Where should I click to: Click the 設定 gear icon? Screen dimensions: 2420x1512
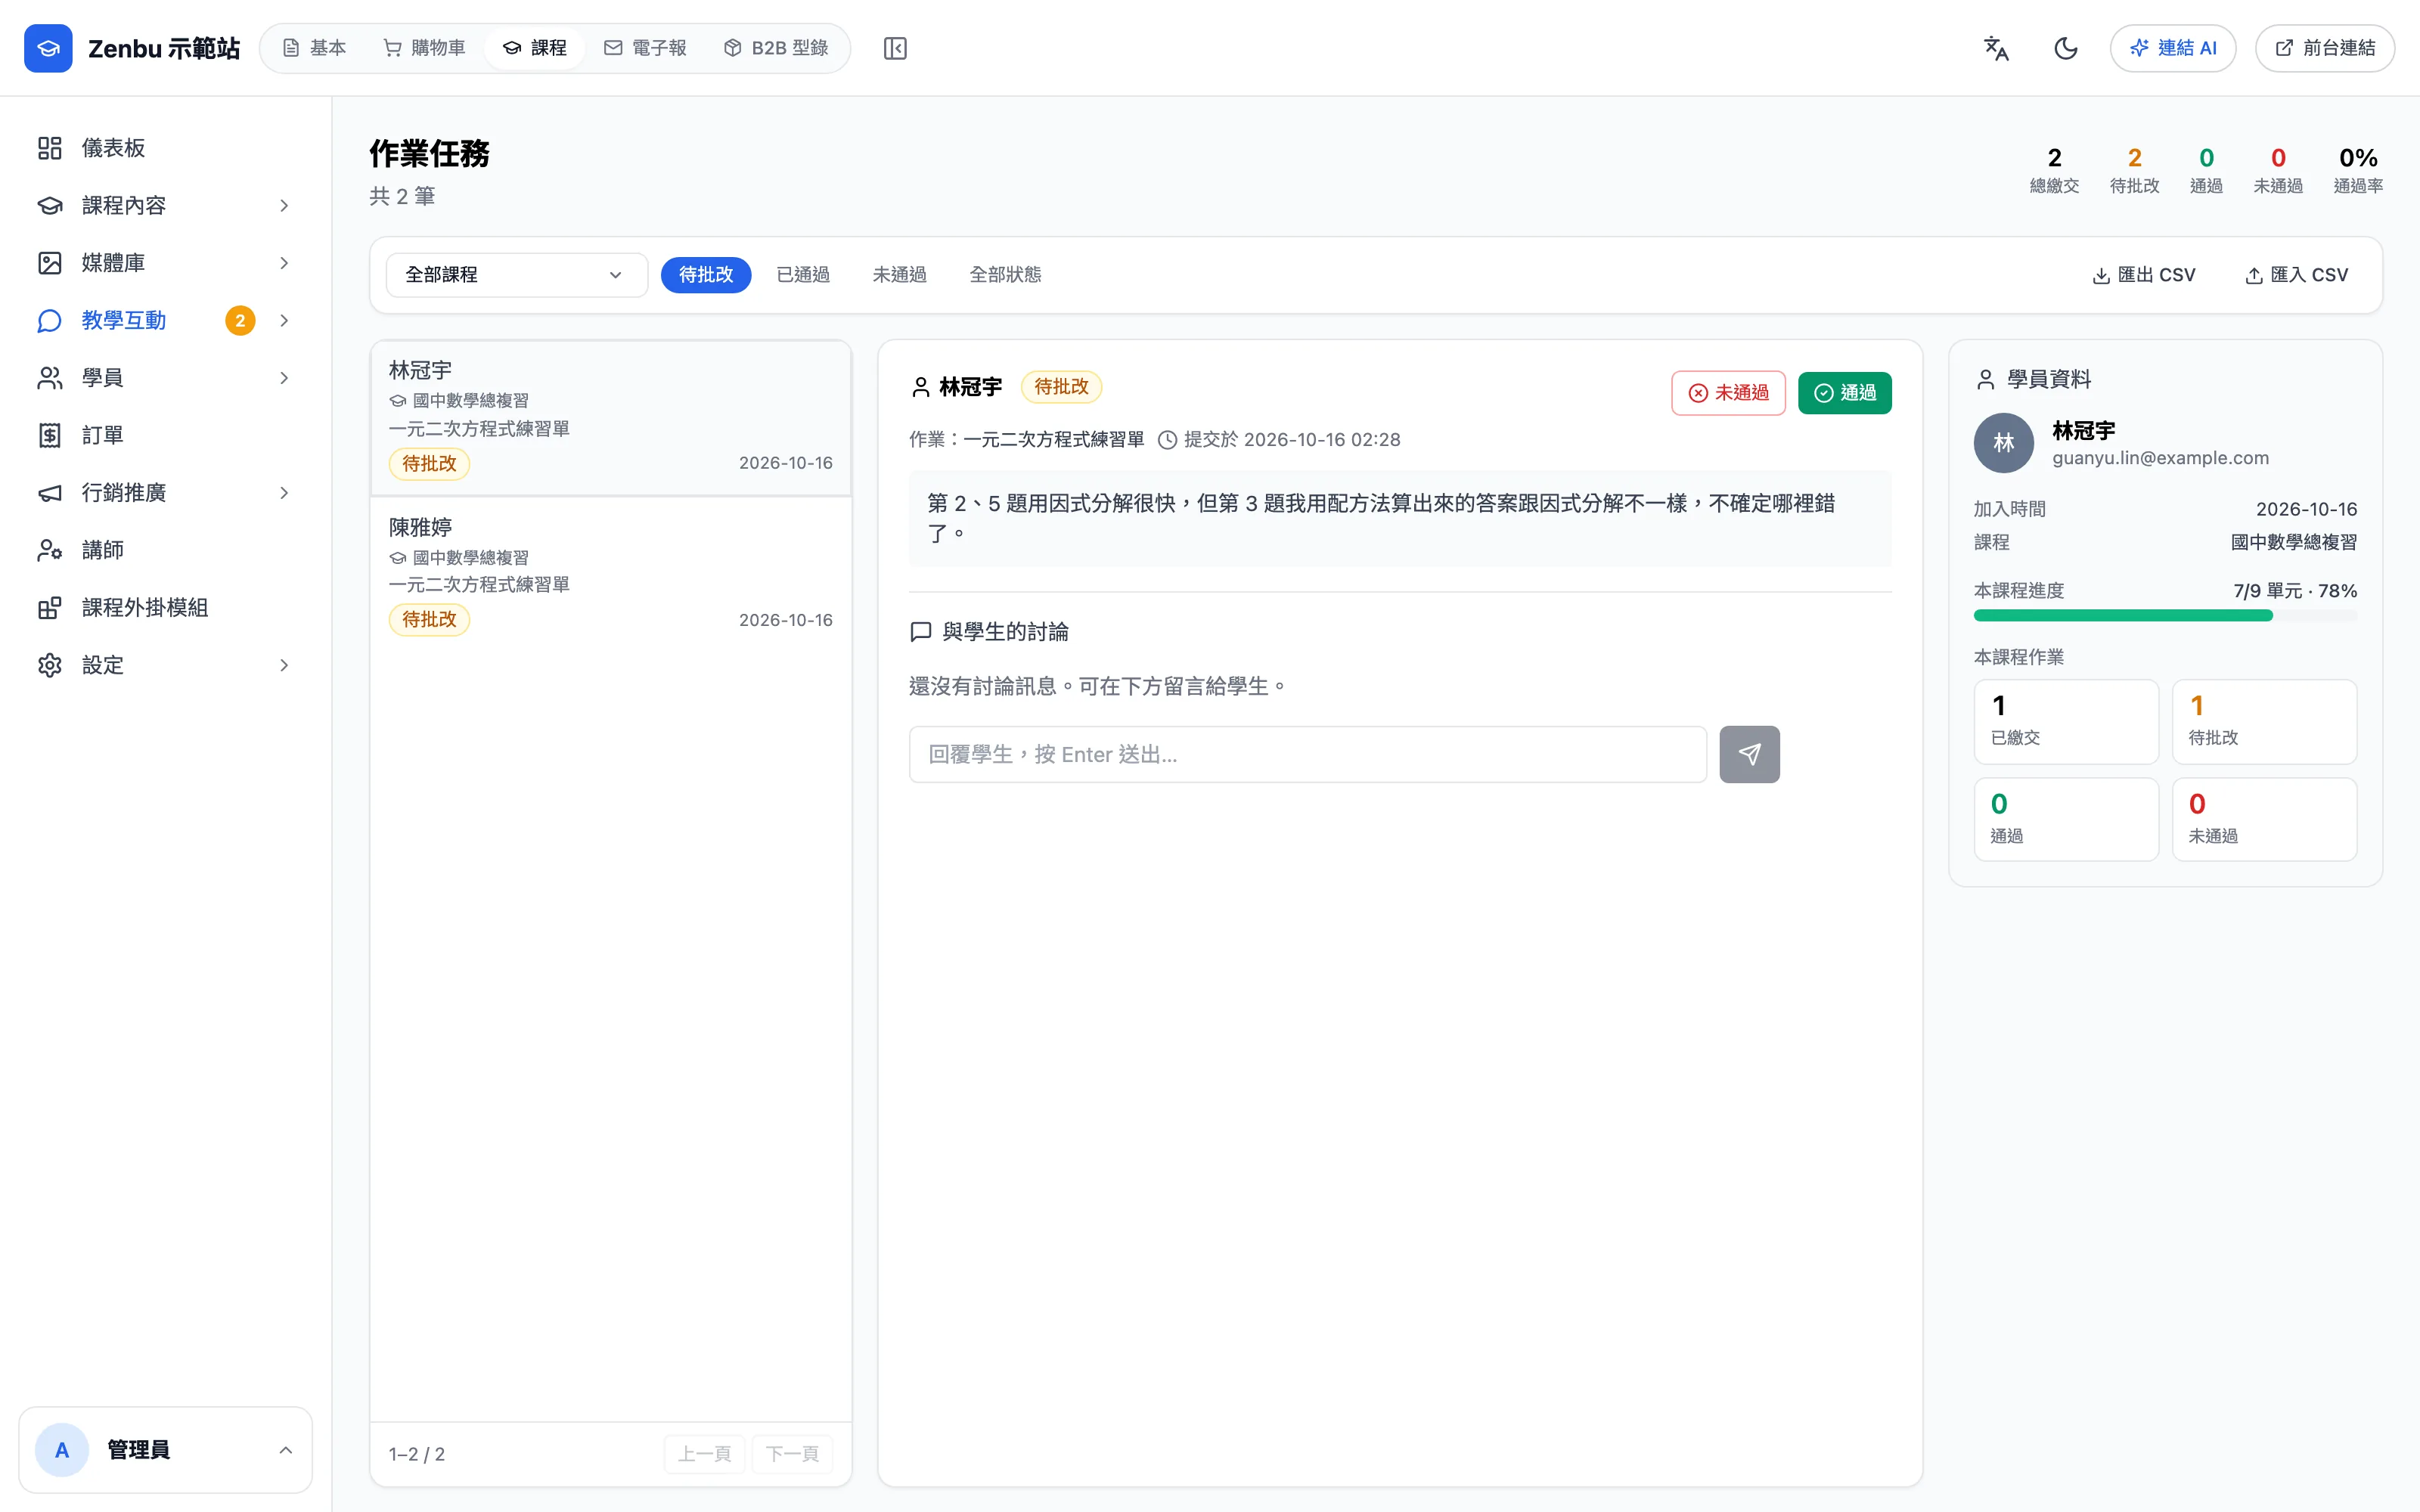[x=50, y=666]
